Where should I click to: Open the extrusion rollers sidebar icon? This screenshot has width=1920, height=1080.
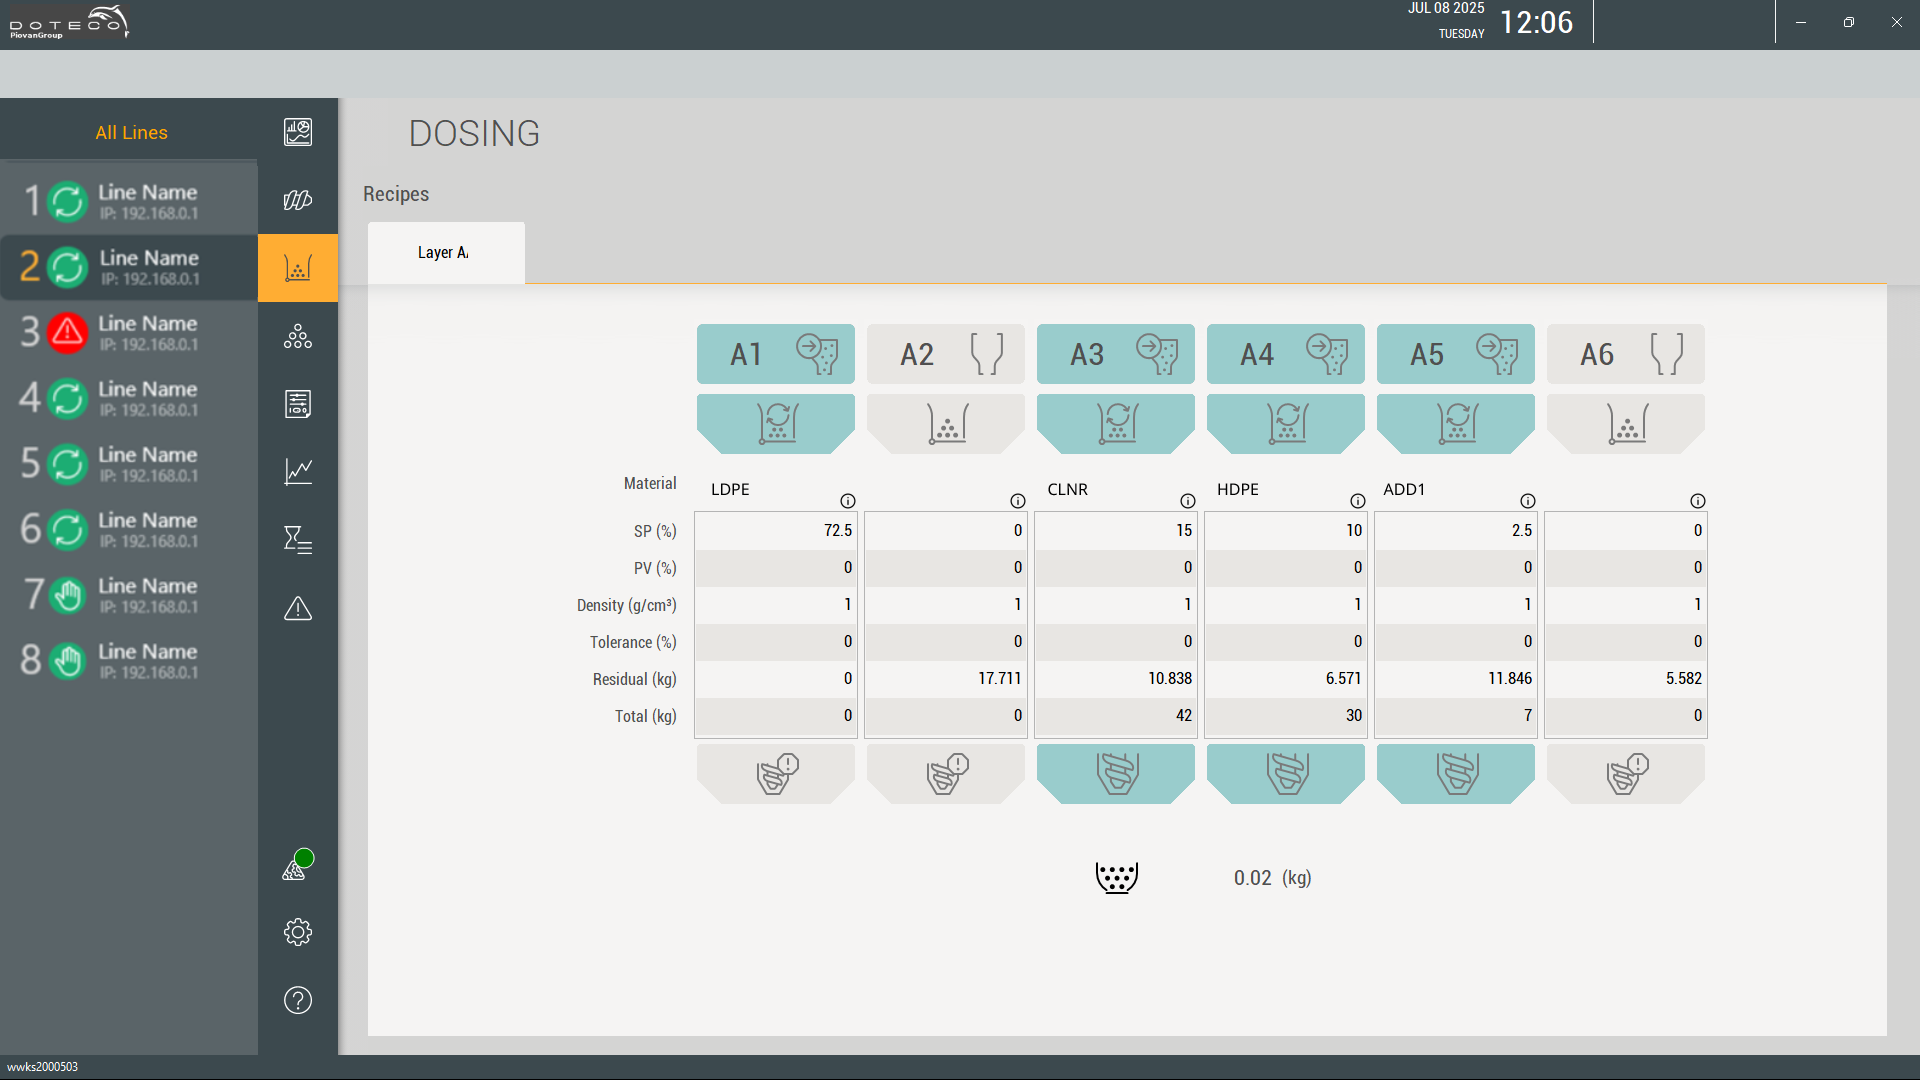tap(297, 200)
